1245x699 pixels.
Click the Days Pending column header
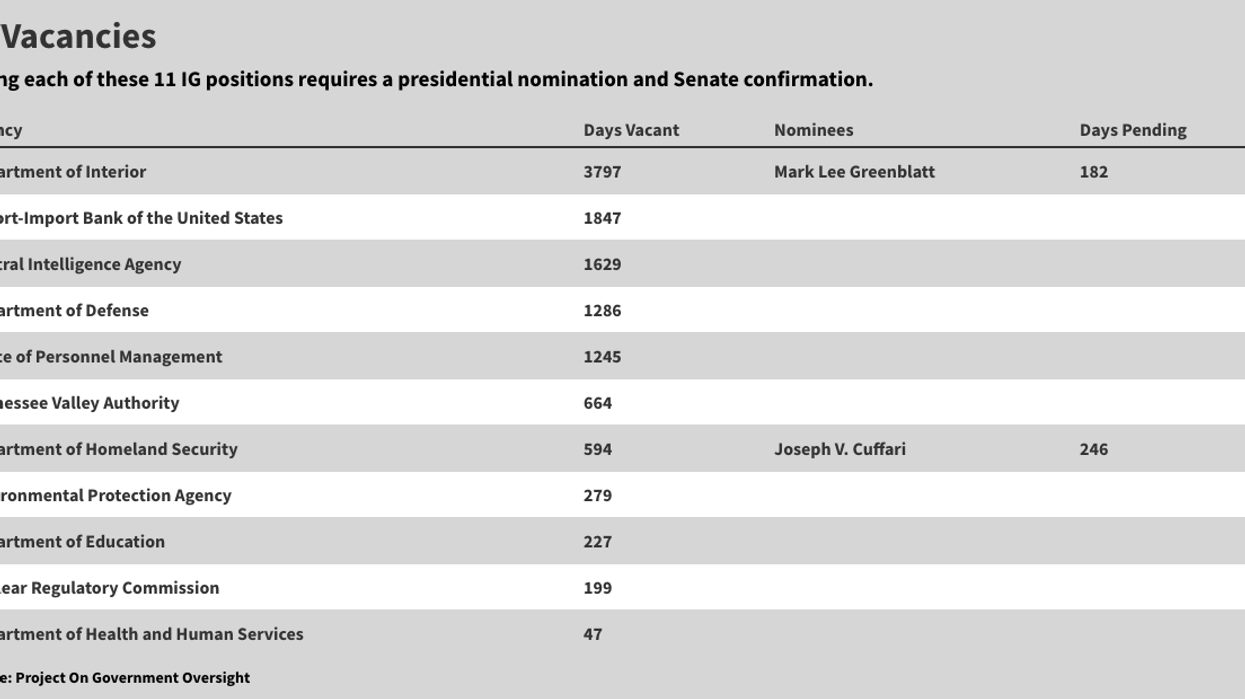tap(1132, 130)
